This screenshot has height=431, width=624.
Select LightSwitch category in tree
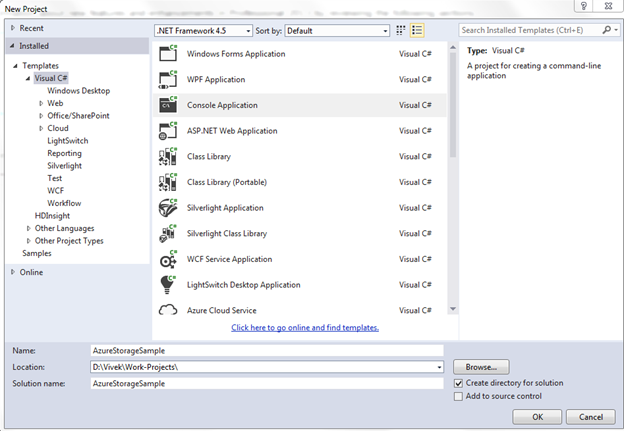(68, 141)
